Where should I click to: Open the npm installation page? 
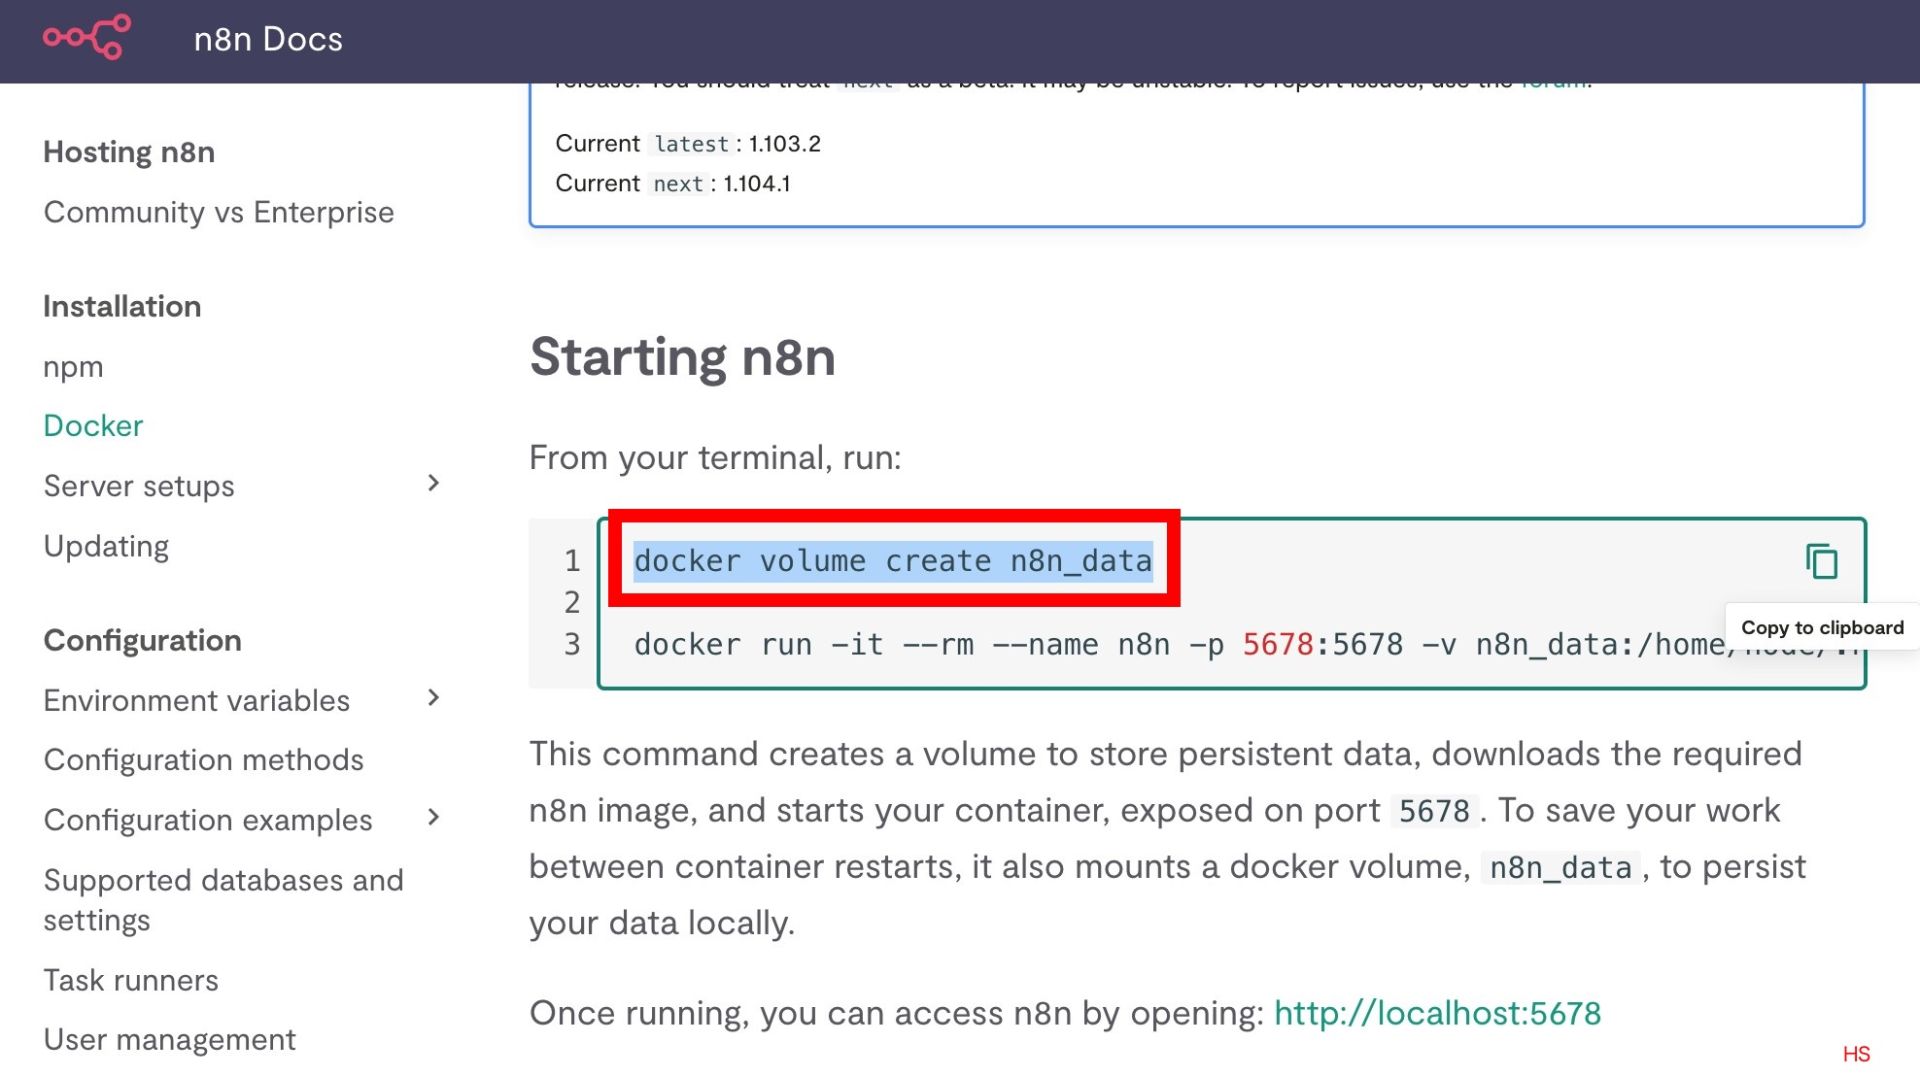(73, 367)
